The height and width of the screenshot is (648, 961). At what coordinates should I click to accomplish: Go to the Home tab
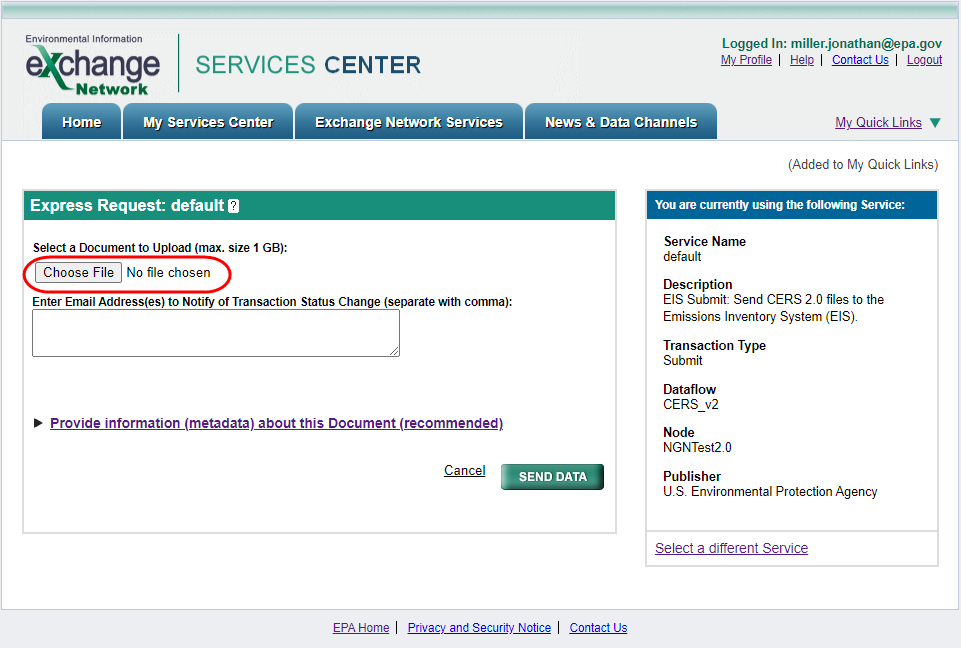(x=82, y=122)
